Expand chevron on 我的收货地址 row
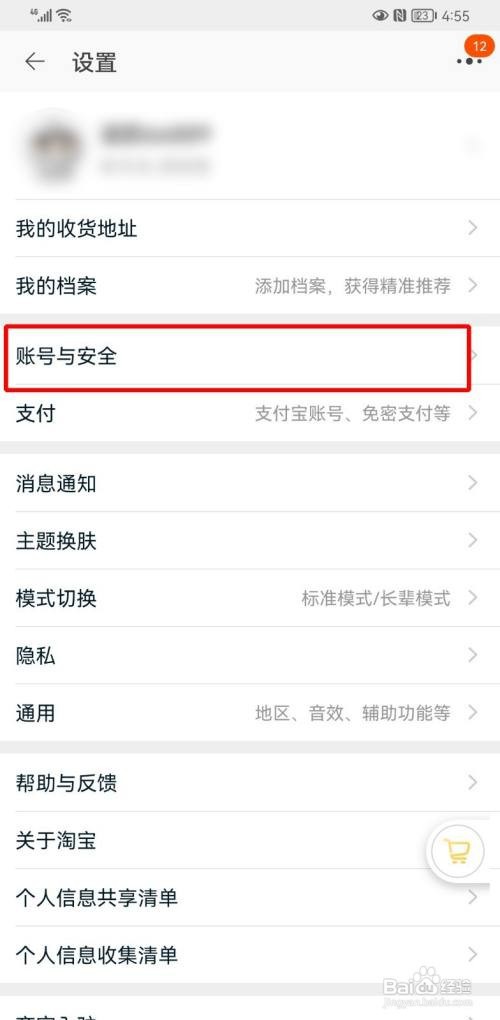 coord(473,228)
